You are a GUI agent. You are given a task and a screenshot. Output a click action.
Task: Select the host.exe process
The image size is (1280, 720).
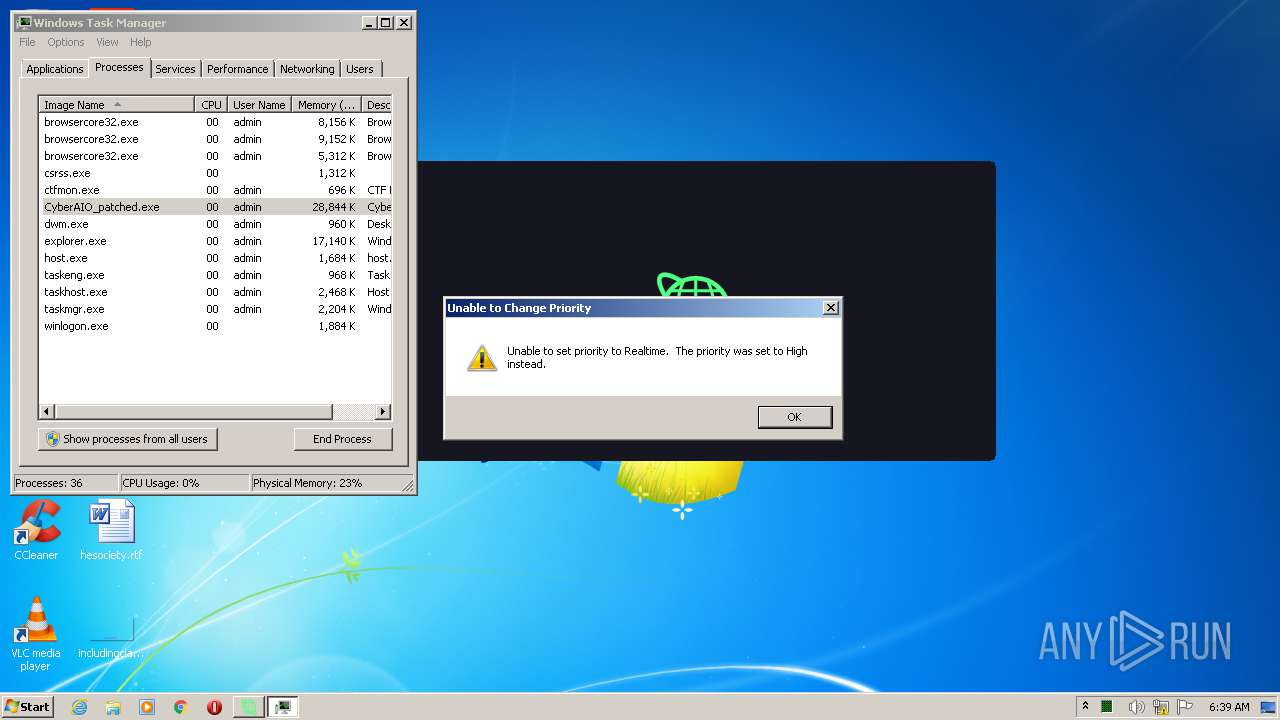215,258
